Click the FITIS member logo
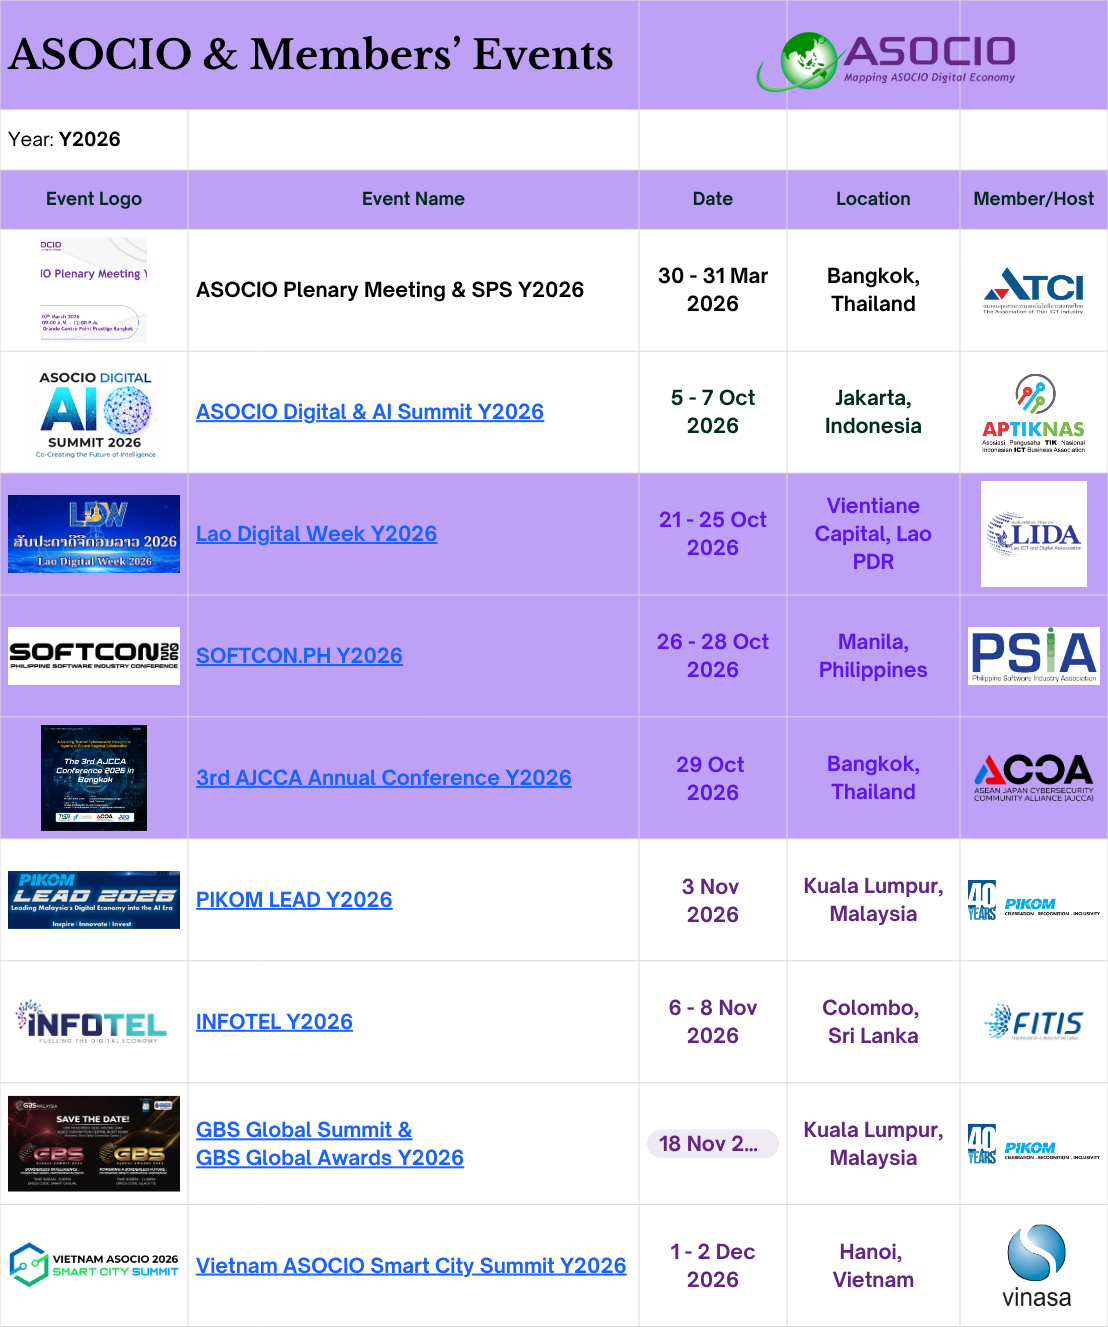 [1033, 1022]
